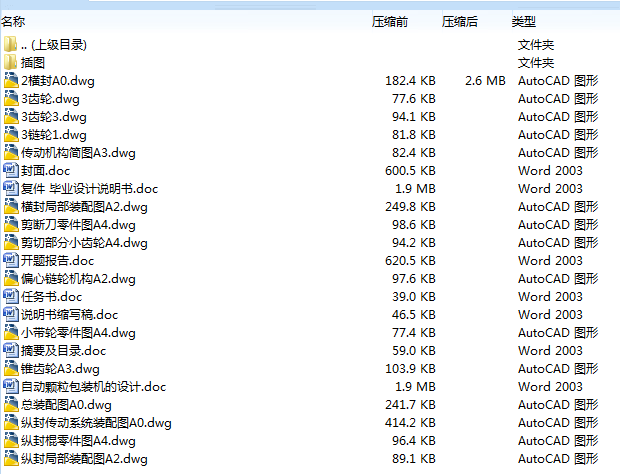Click the 说明书缩写稿.doc Word icon
620x474 pixels.
(11, 314)
